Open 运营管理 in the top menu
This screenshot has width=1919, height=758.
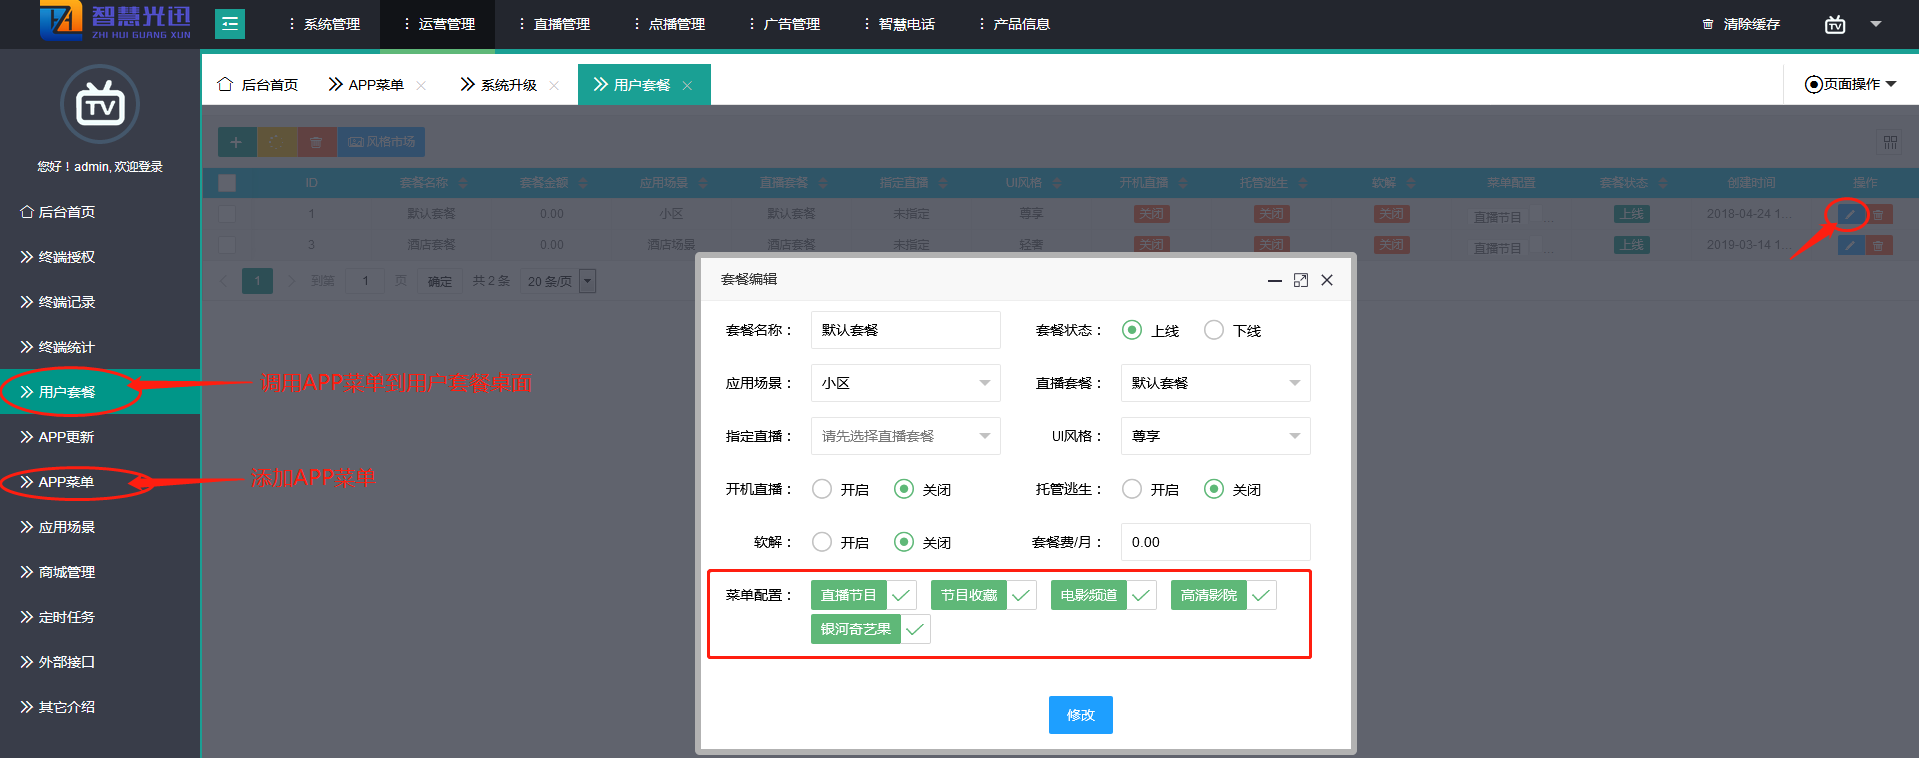(x=438, y=24)
